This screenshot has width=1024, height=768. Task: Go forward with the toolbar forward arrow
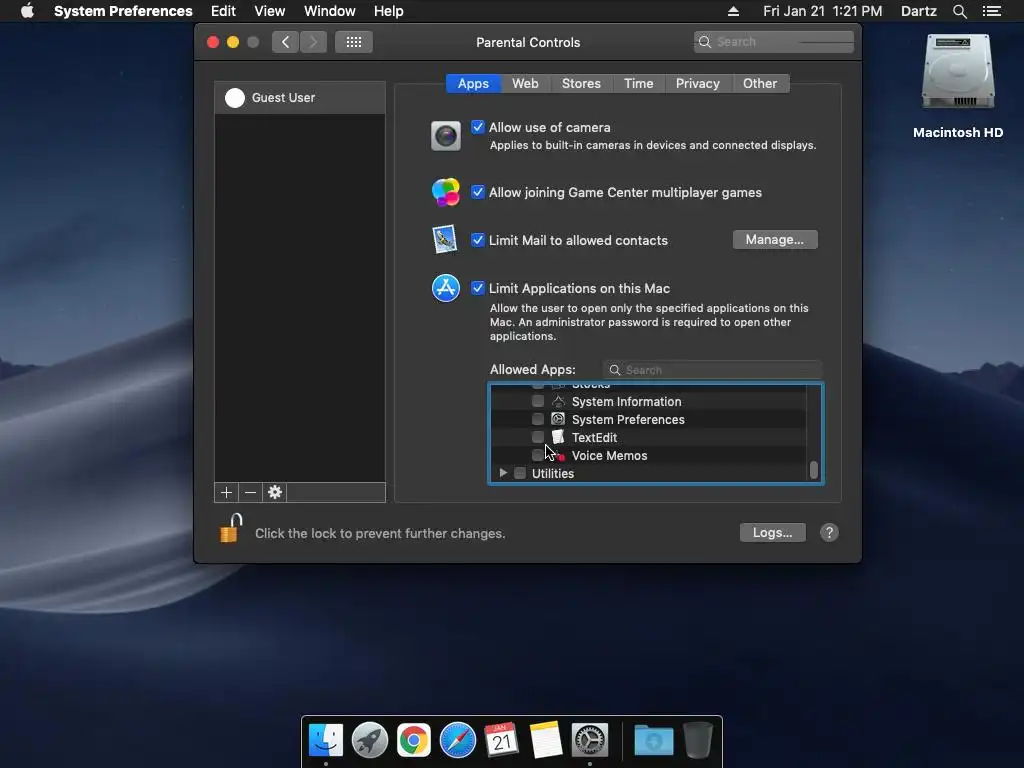coord(313,42)
